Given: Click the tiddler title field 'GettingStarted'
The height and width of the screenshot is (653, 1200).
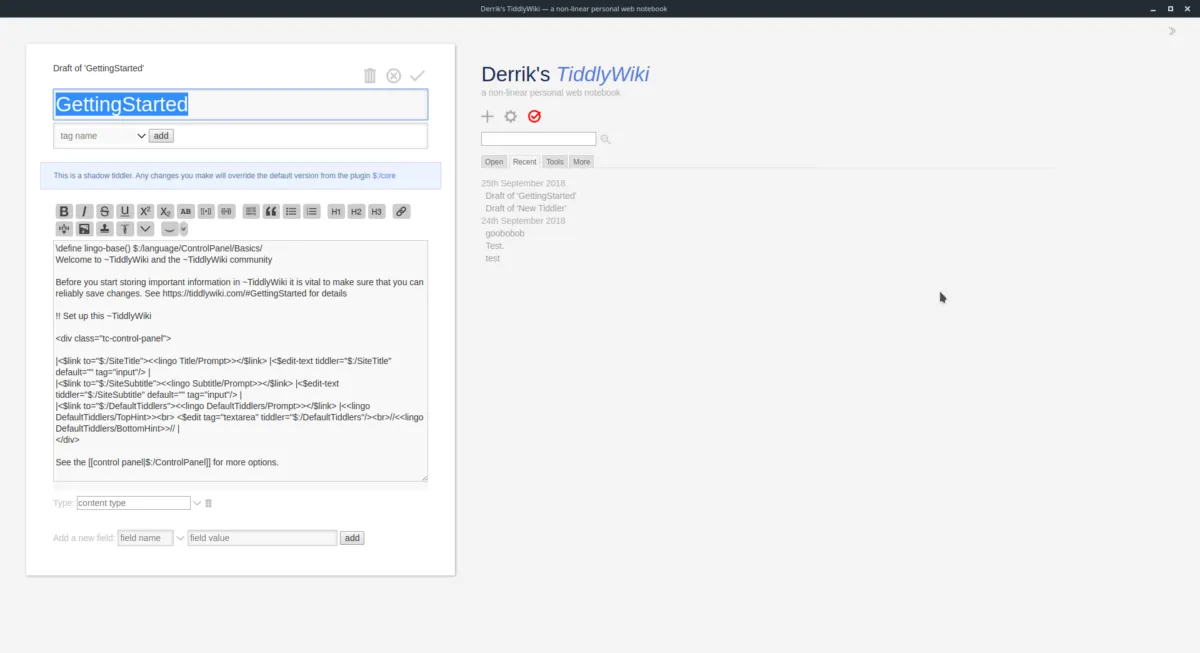Looking at the screenshot, I should [x=240, y=104].
